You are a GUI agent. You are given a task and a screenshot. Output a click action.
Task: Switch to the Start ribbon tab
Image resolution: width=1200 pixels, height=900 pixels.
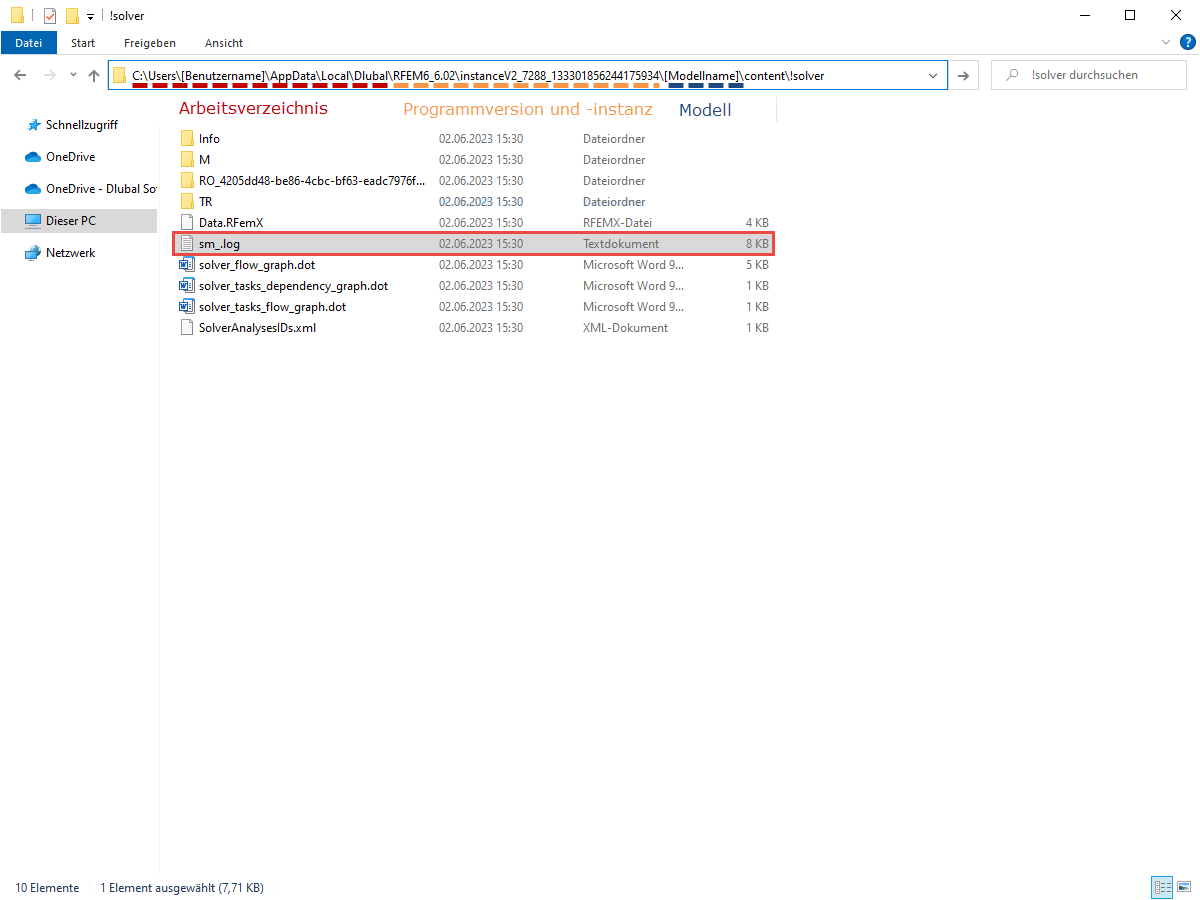pos(83,43)
